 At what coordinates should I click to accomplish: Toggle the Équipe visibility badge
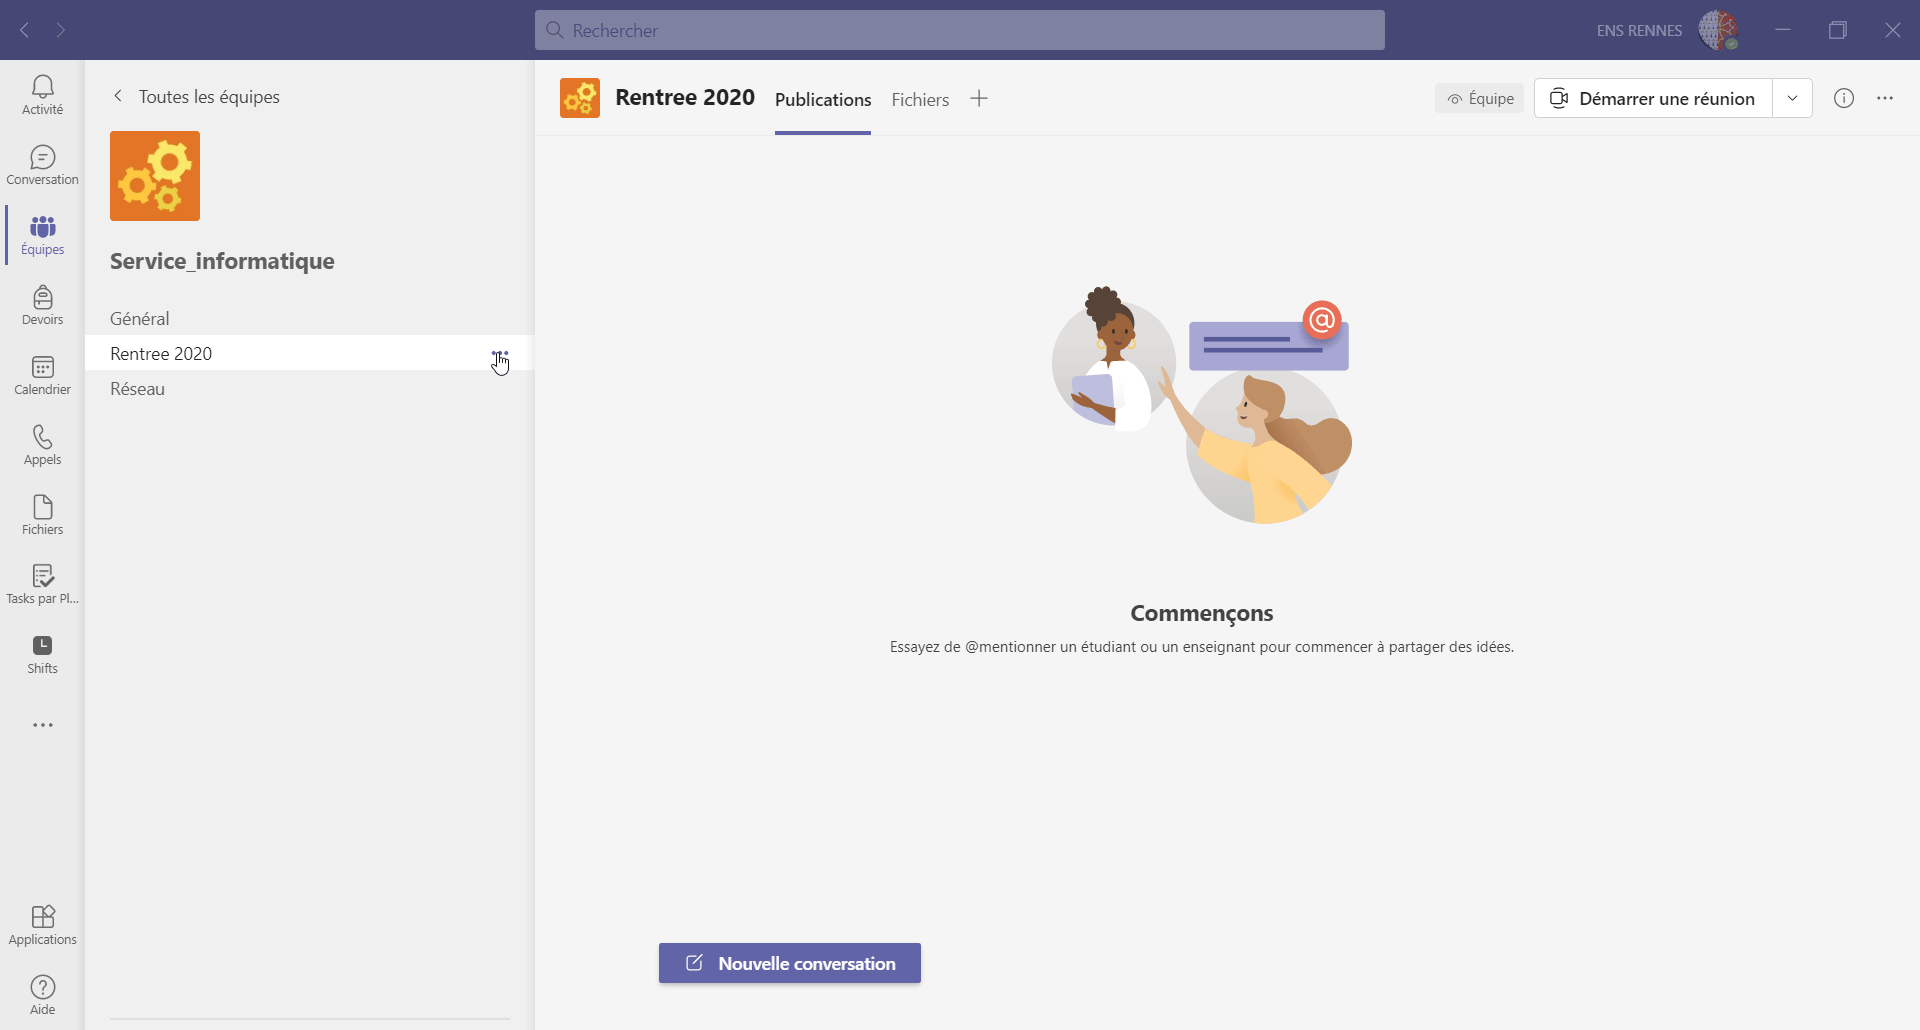pyautogui.click(x=1479, y=98)
